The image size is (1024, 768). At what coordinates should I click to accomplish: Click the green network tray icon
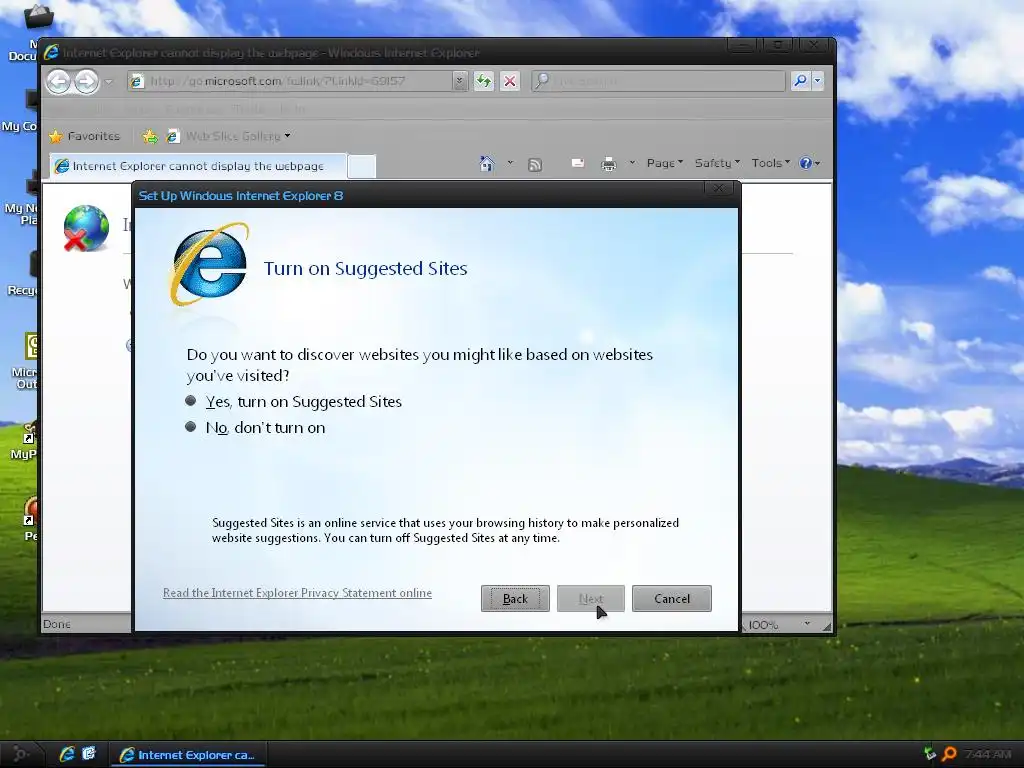[x=930, y=754]
